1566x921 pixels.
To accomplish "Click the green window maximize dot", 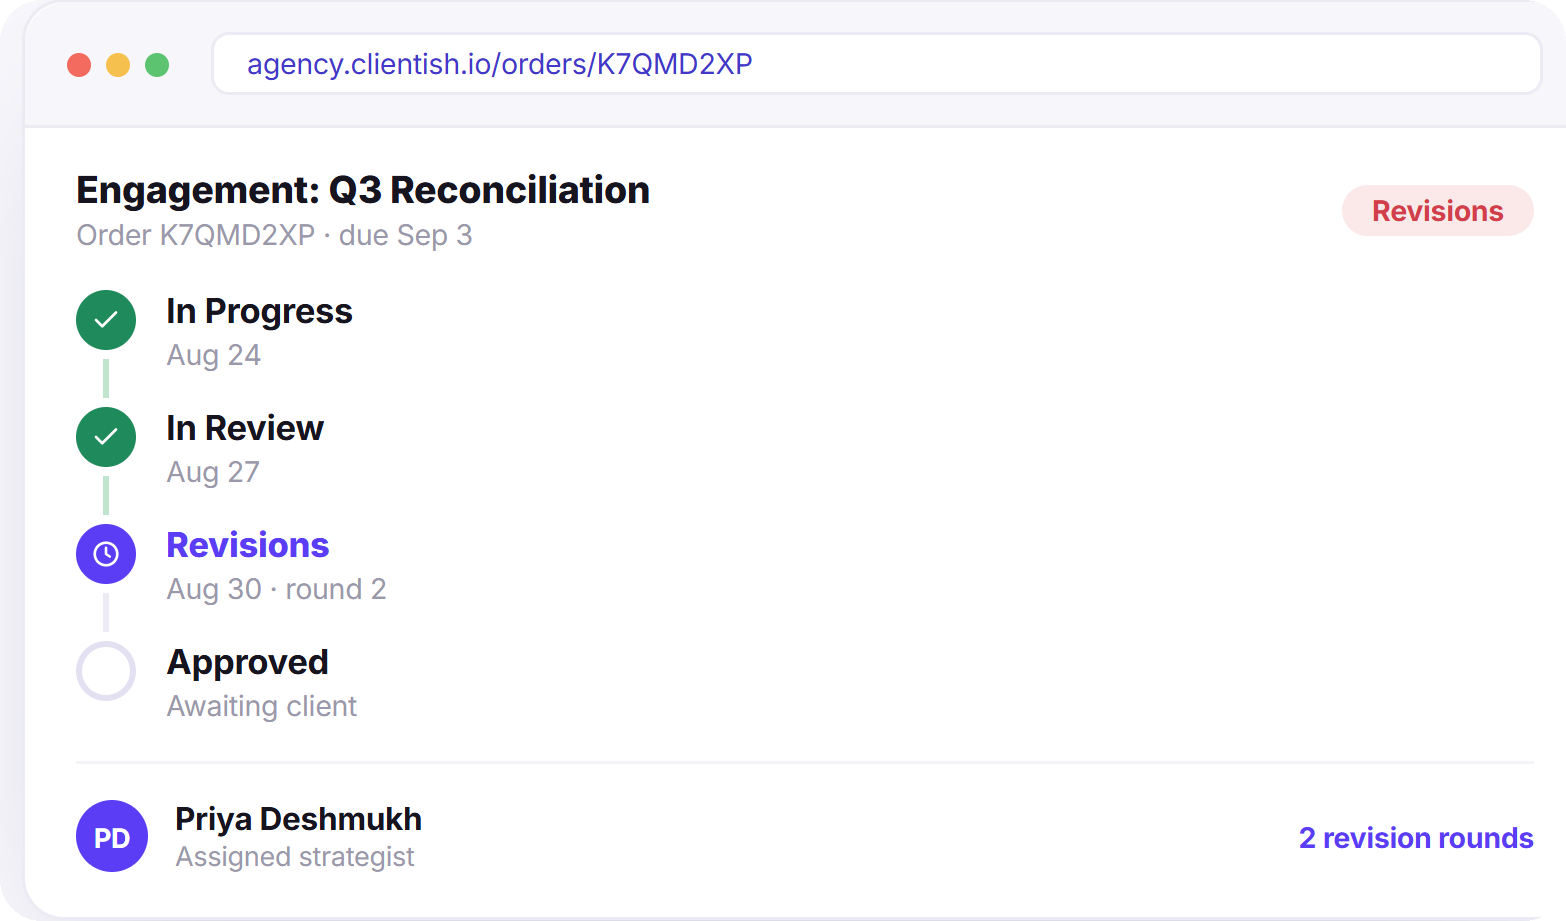I will tap(157, 65).
